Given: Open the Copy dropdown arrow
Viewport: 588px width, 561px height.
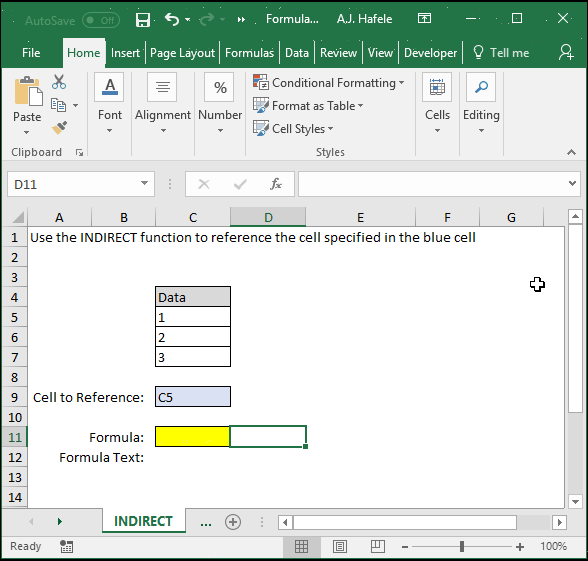Looking at the screenshot, I should (75, 105).
